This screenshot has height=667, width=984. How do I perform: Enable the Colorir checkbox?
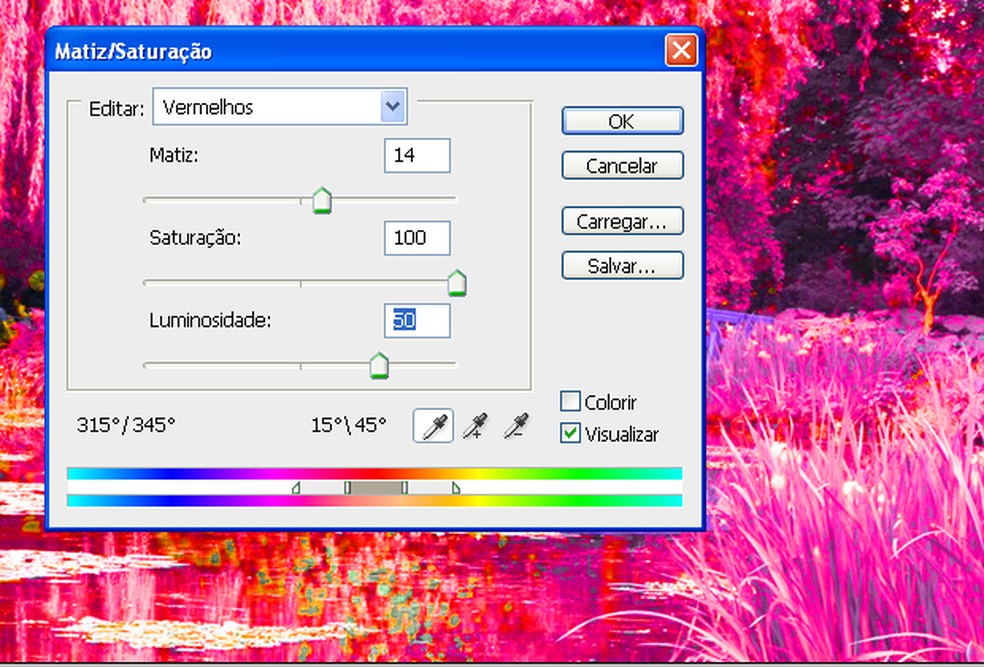pos(570,402)
